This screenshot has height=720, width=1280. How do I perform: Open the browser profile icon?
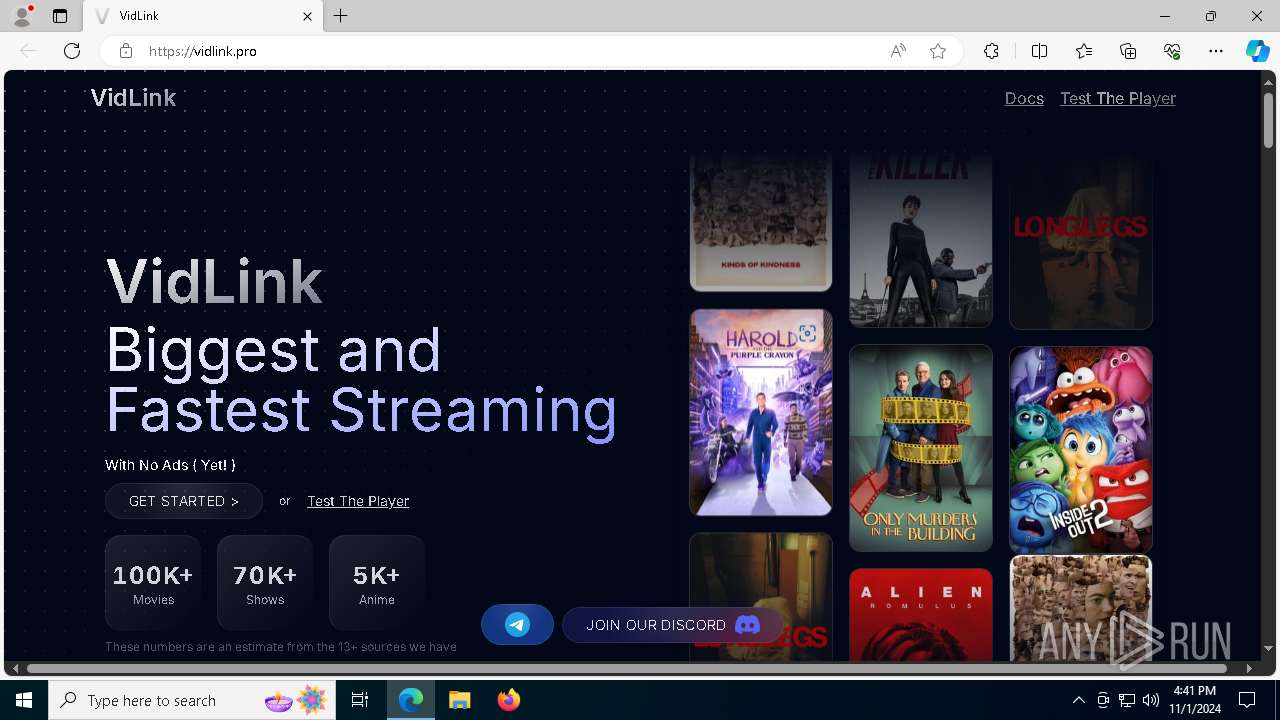(x=22, y=16)
